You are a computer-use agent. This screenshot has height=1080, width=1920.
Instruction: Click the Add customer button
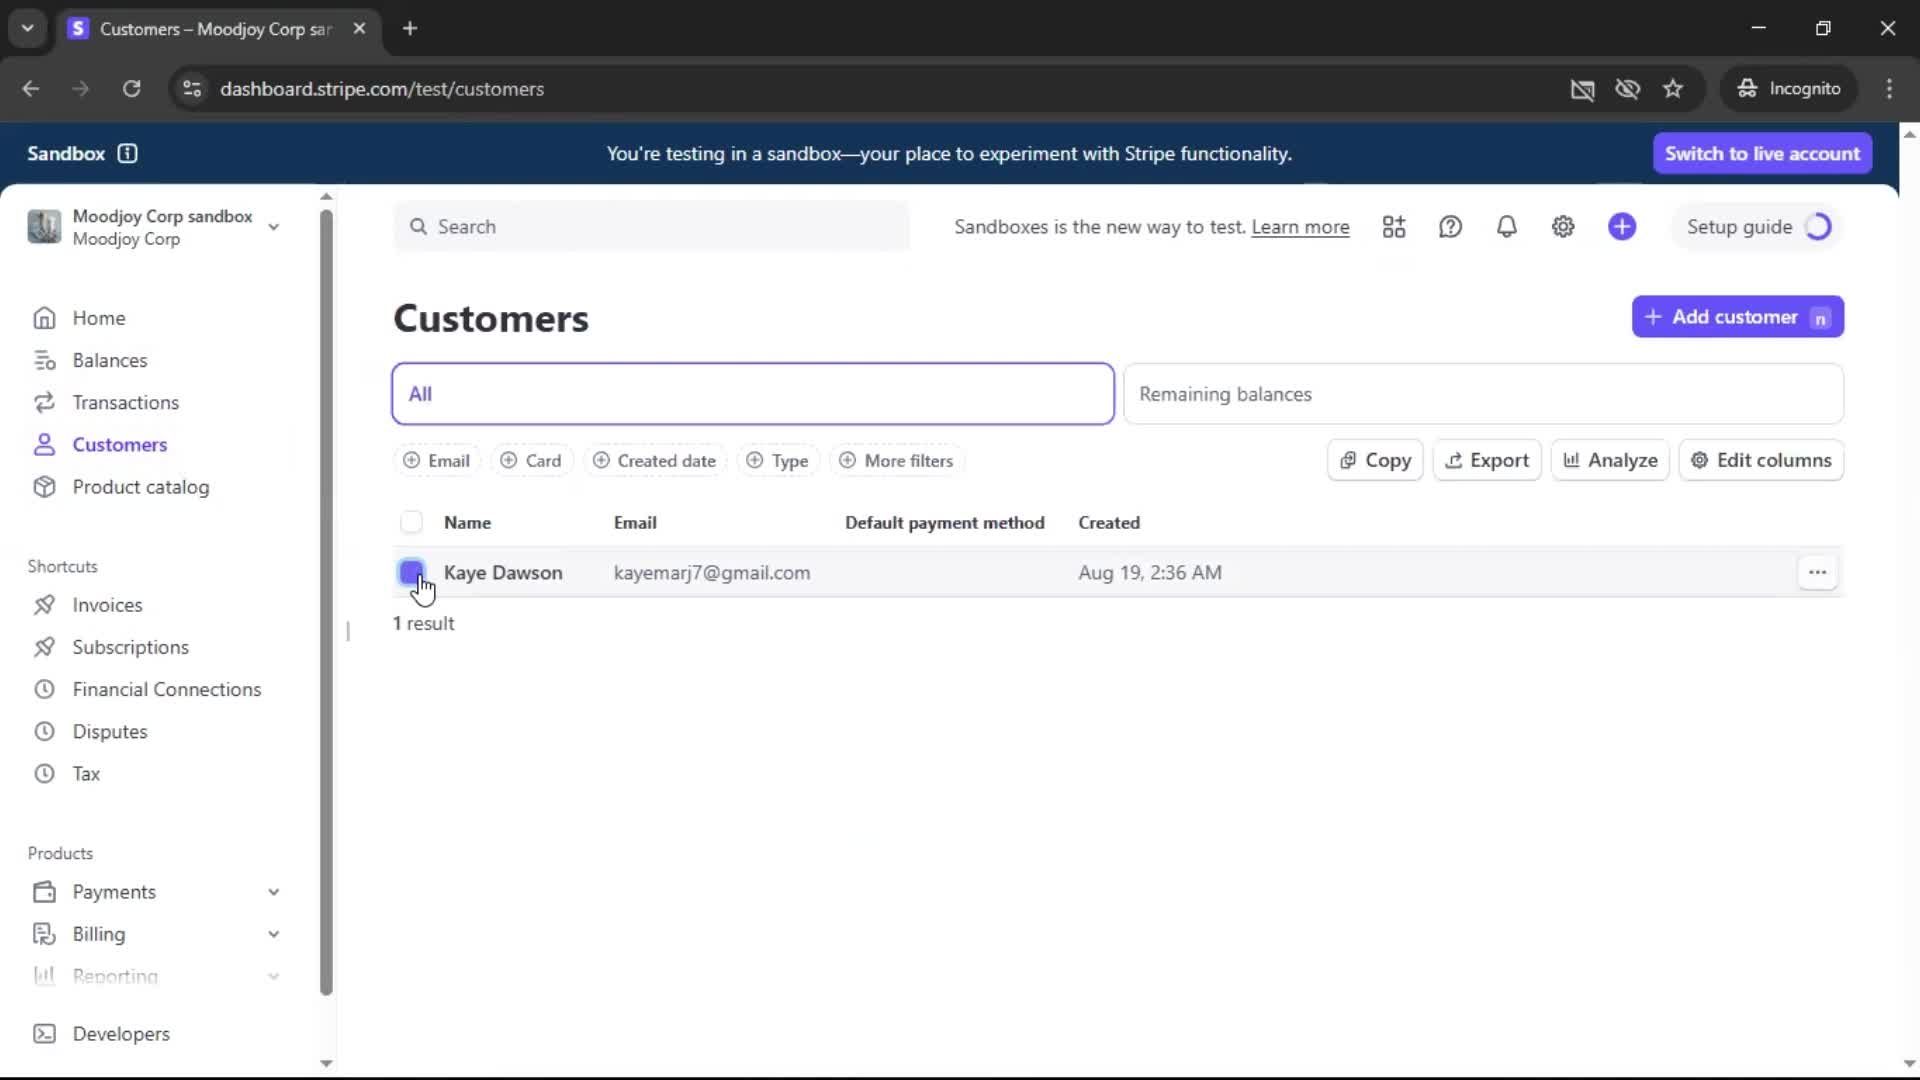point(1737,317)
